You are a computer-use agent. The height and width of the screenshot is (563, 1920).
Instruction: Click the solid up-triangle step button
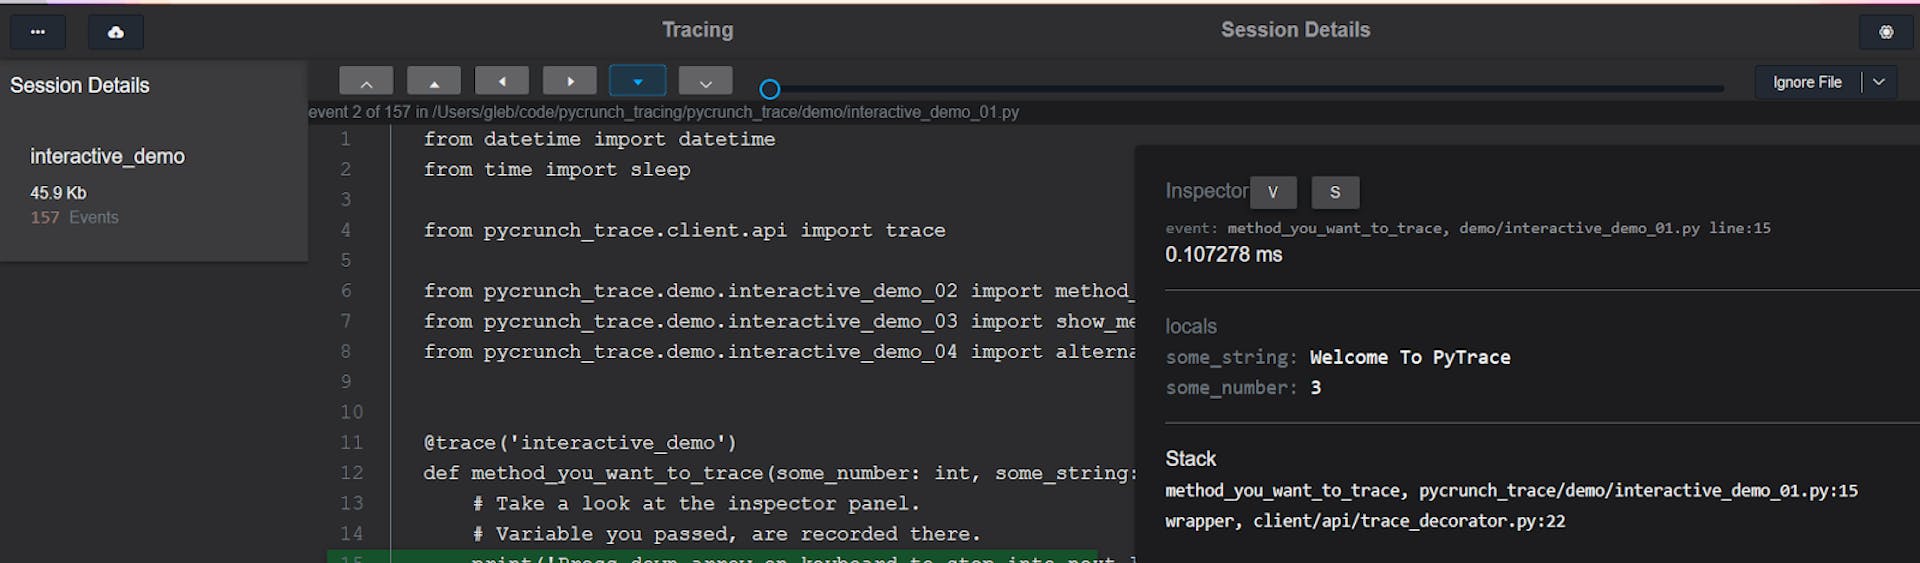[434, 82]
